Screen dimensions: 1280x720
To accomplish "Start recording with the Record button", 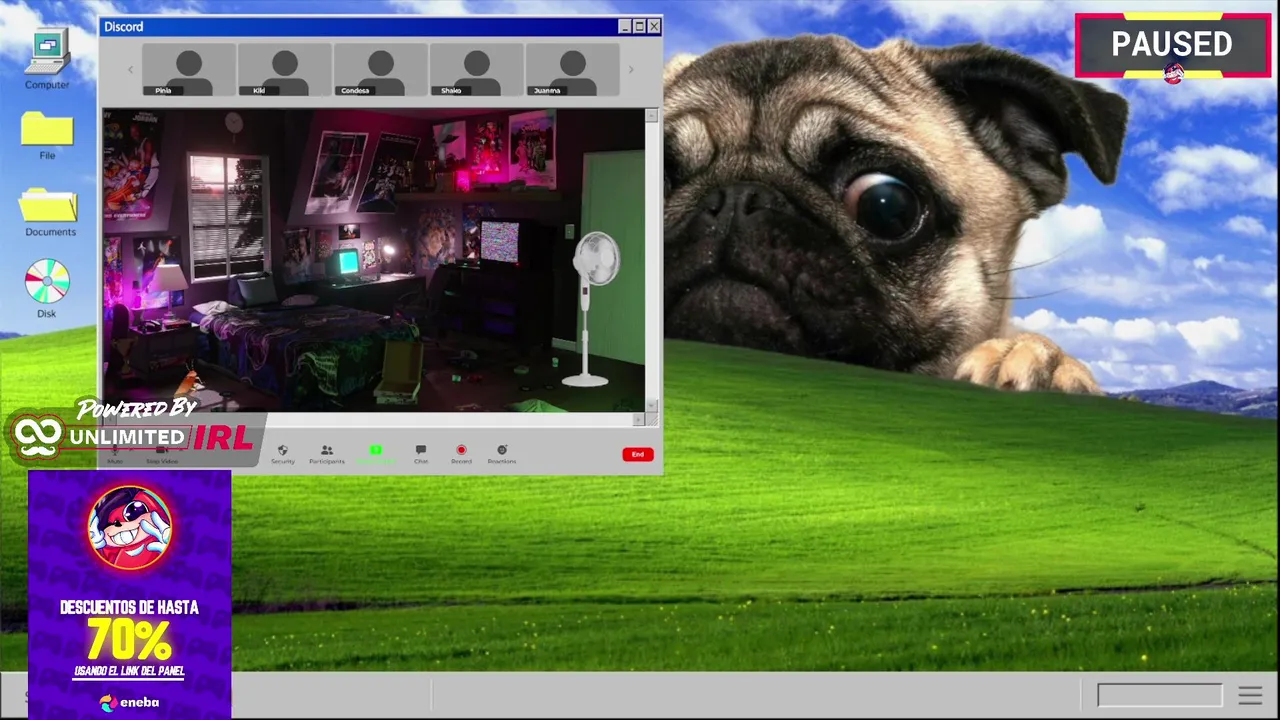I will (461, 454).
